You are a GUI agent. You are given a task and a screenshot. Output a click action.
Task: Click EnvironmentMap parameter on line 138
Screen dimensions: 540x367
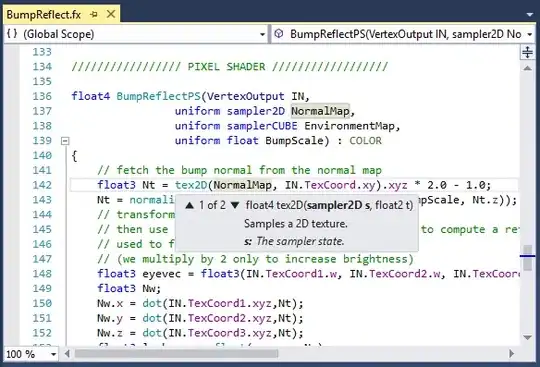pos(349,126)
